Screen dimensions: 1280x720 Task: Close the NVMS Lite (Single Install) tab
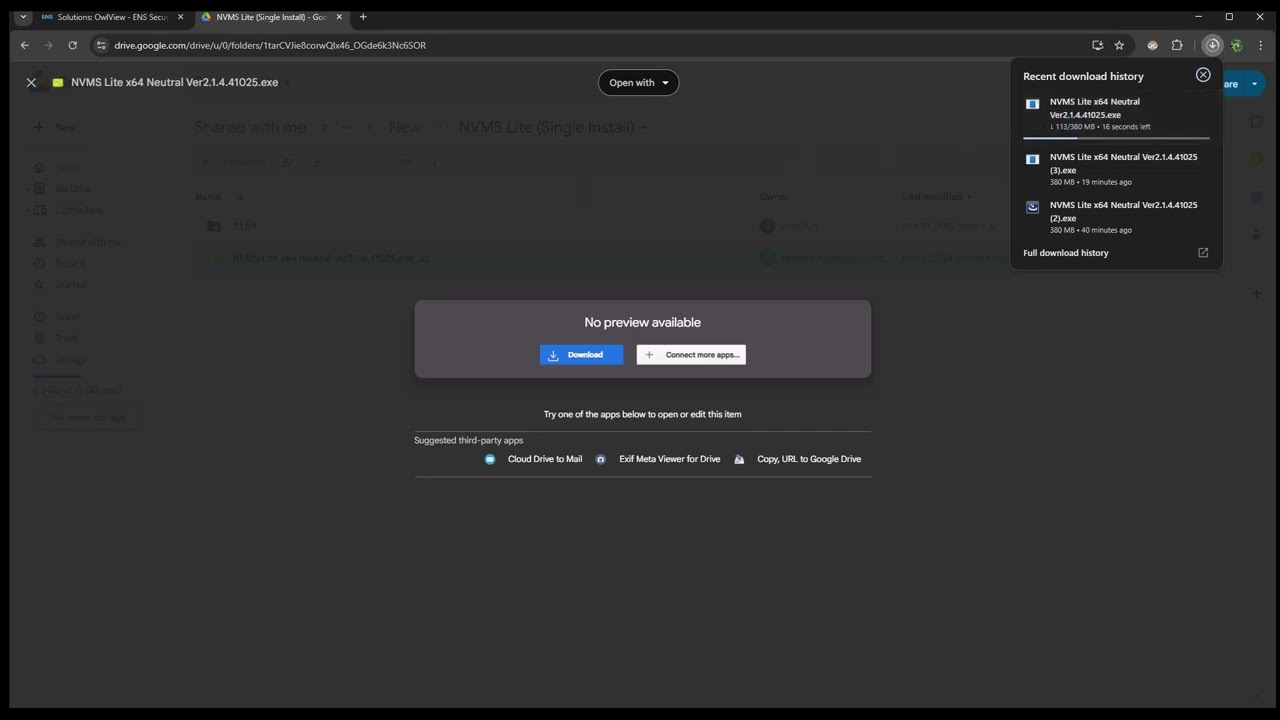coord(339,17)
